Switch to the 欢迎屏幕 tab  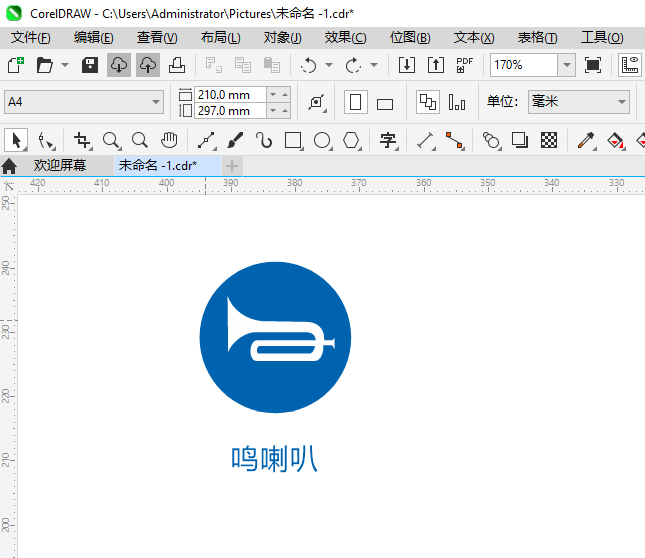point(60,166)
